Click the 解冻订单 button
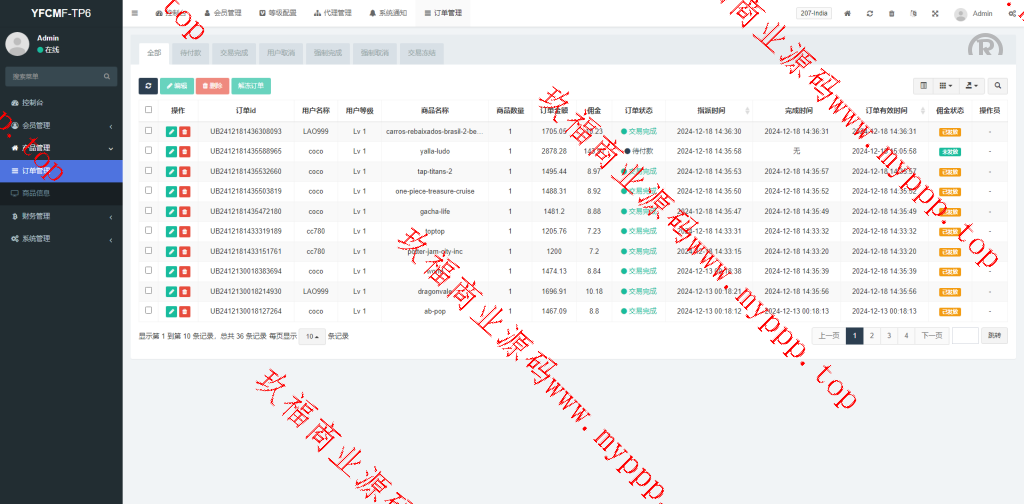1024x504 pixels. tap(251, 87)
